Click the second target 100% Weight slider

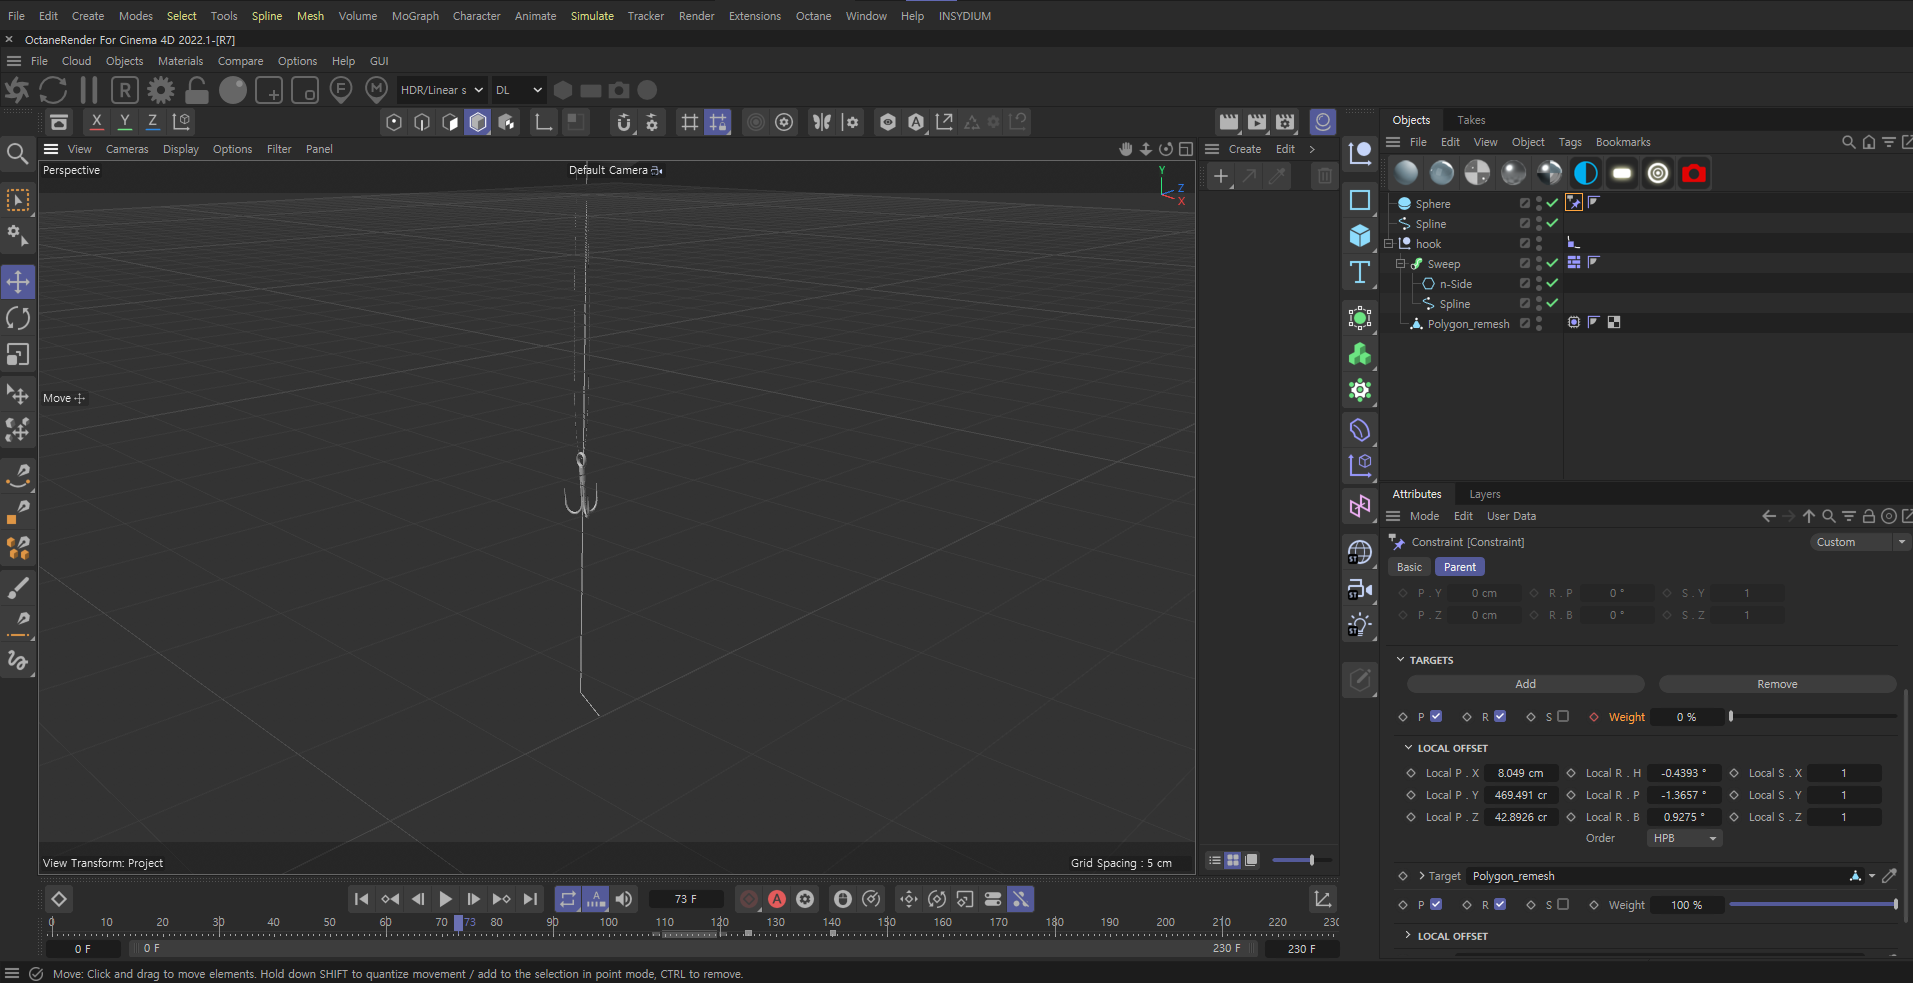(x=1813, y=904)
